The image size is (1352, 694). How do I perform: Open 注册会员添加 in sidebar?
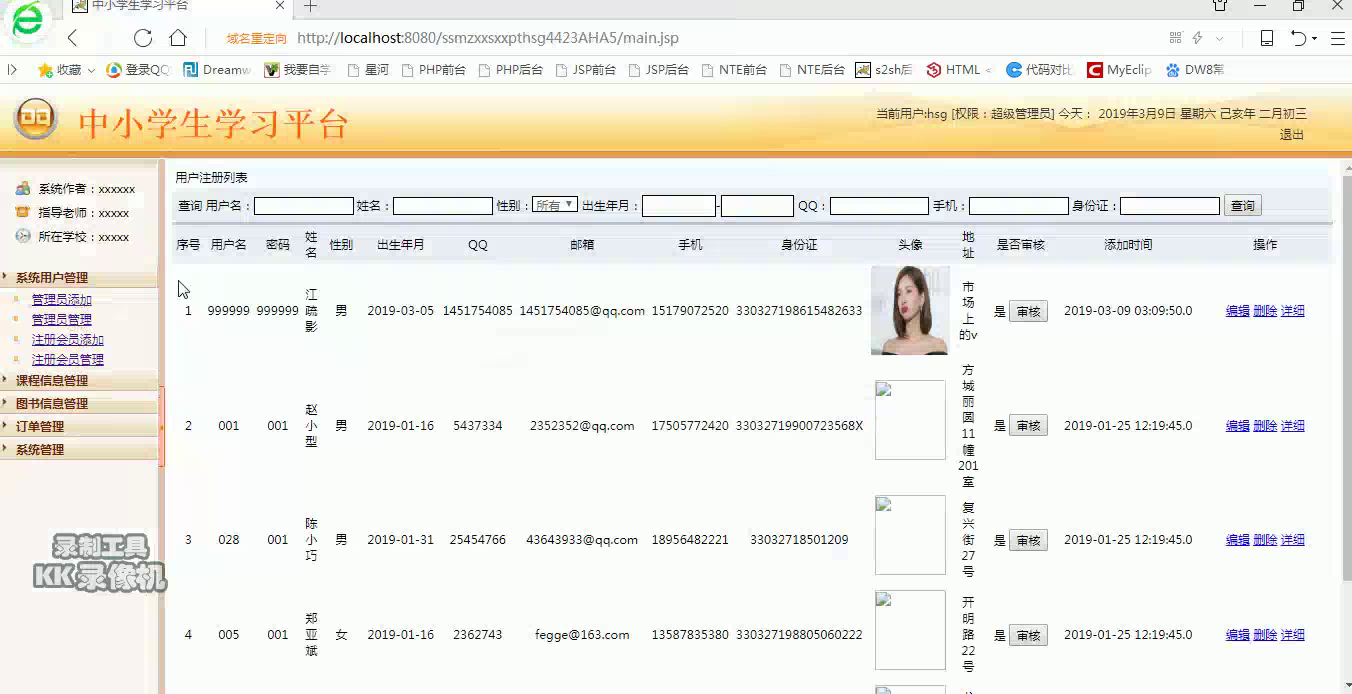click(x=67, y=340)
